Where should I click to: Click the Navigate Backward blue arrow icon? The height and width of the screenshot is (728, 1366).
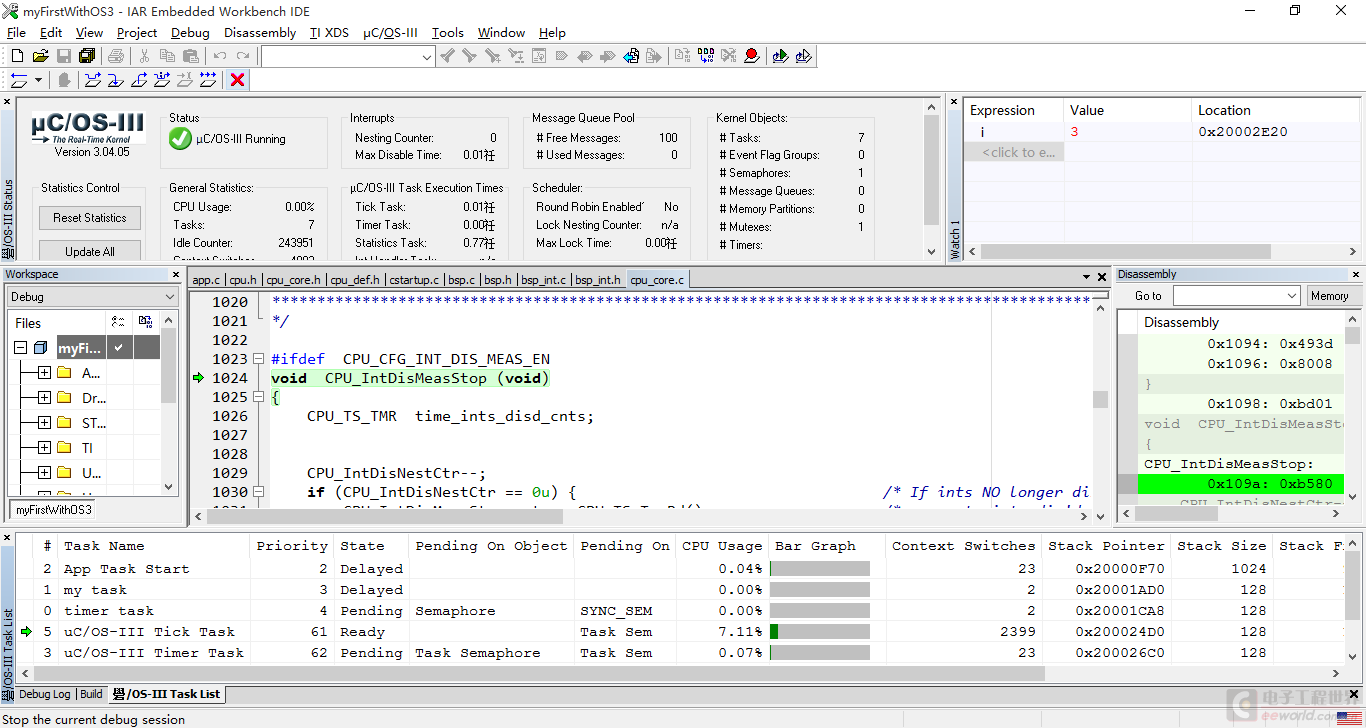tap(631, 56)
